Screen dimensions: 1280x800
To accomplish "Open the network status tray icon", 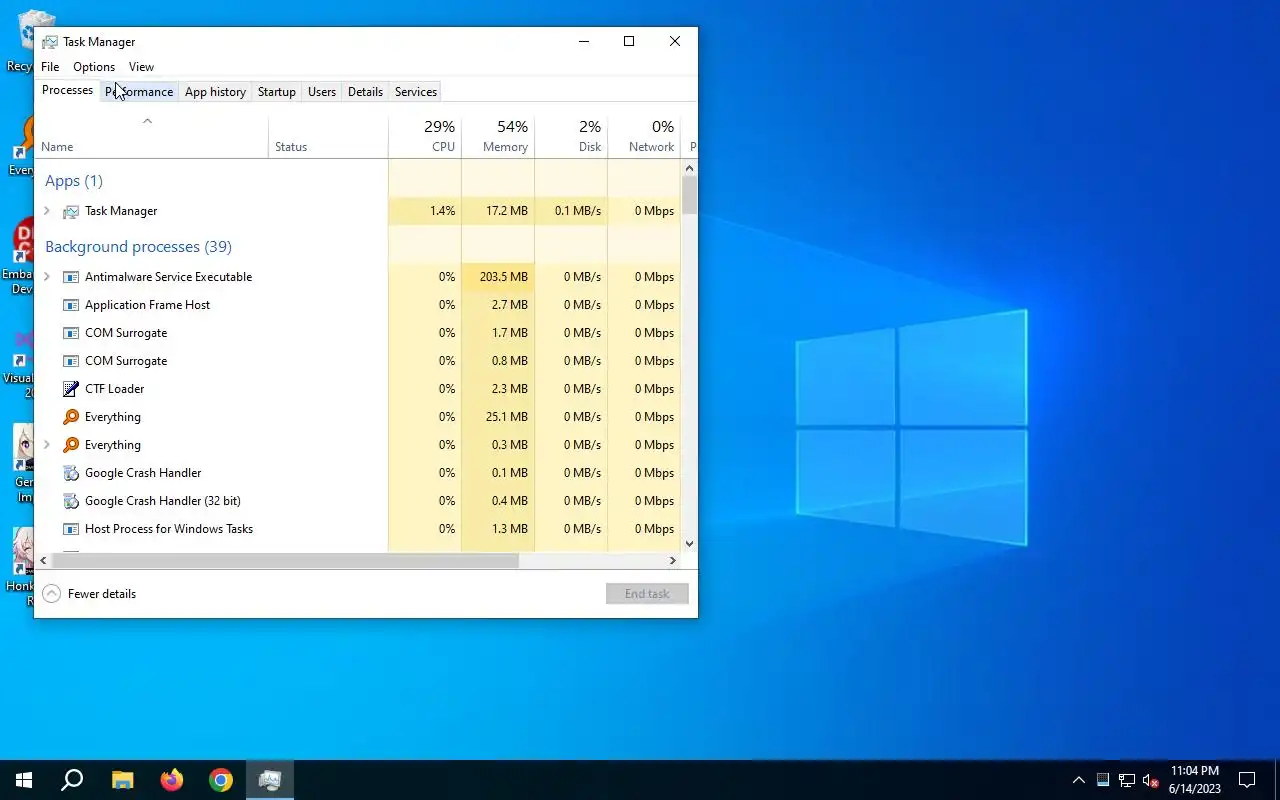I will click(1127, 780).
